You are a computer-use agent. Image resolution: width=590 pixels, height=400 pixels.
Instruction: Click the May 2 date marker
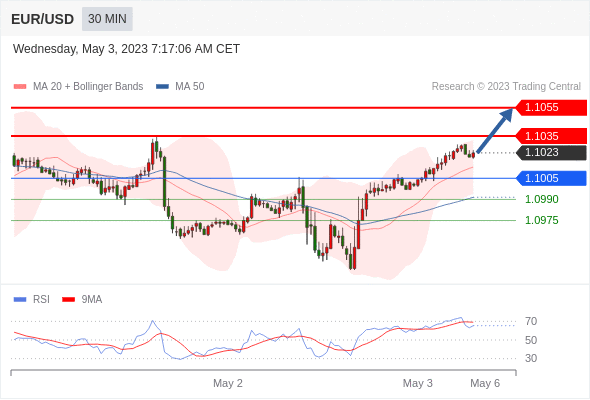pos(228,383)
